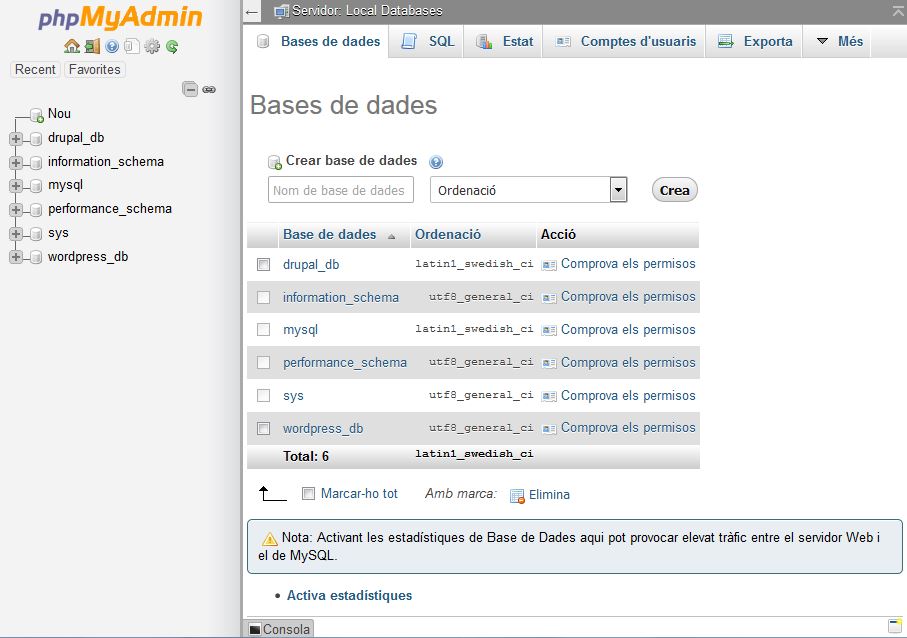Screen dimensions: 907x638
Task: Click the server icon beside Servidor
Action: click(282, 11)
